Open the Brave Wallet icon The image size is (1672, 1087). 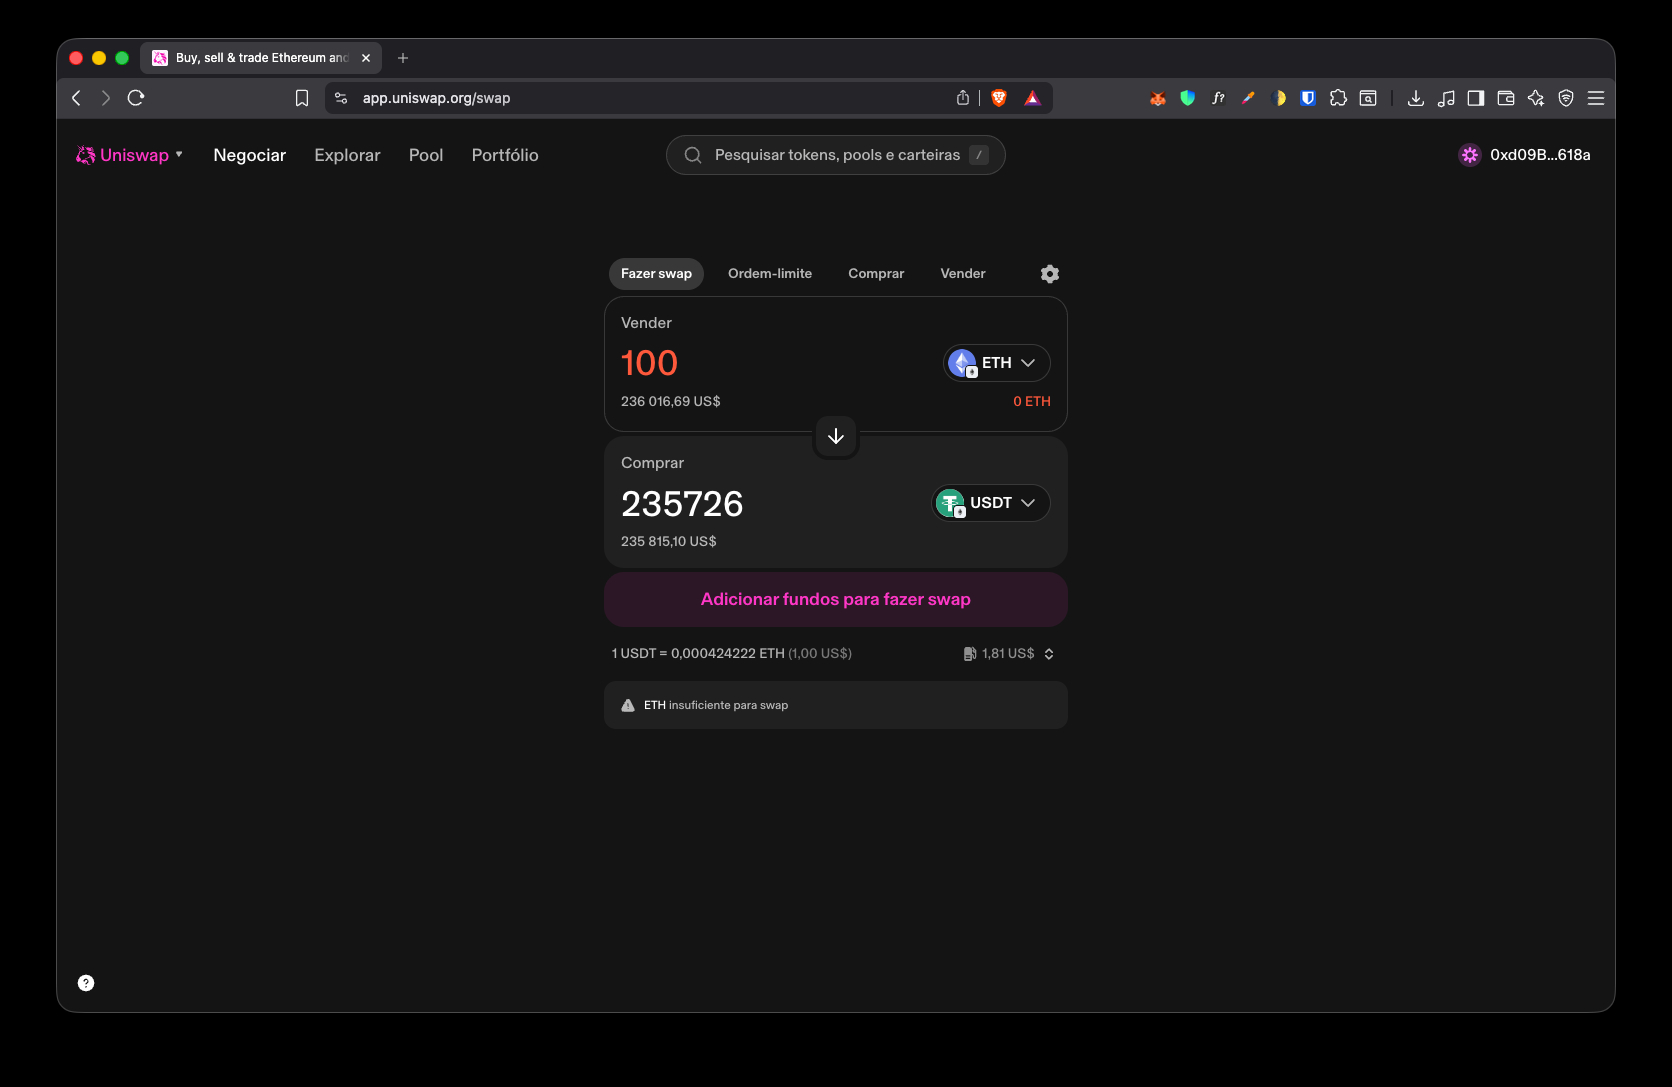(x=1506, y=98)
